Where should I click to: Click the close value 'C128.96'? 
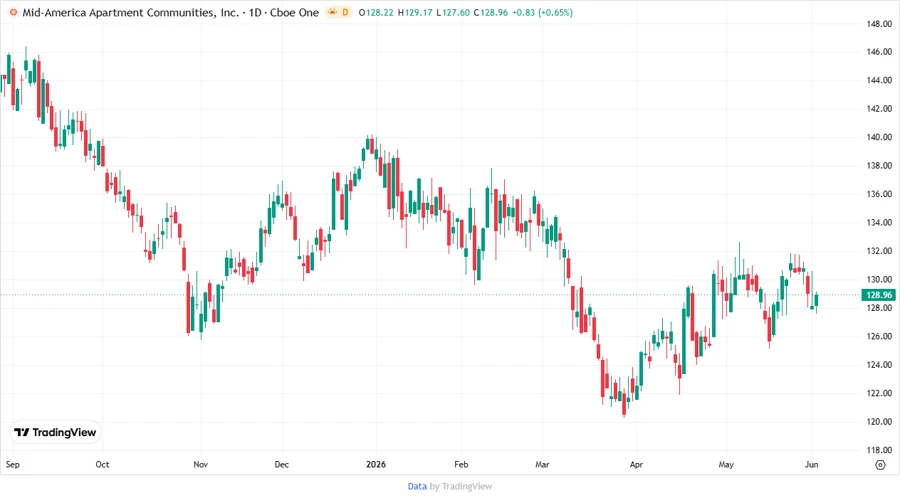491,13
